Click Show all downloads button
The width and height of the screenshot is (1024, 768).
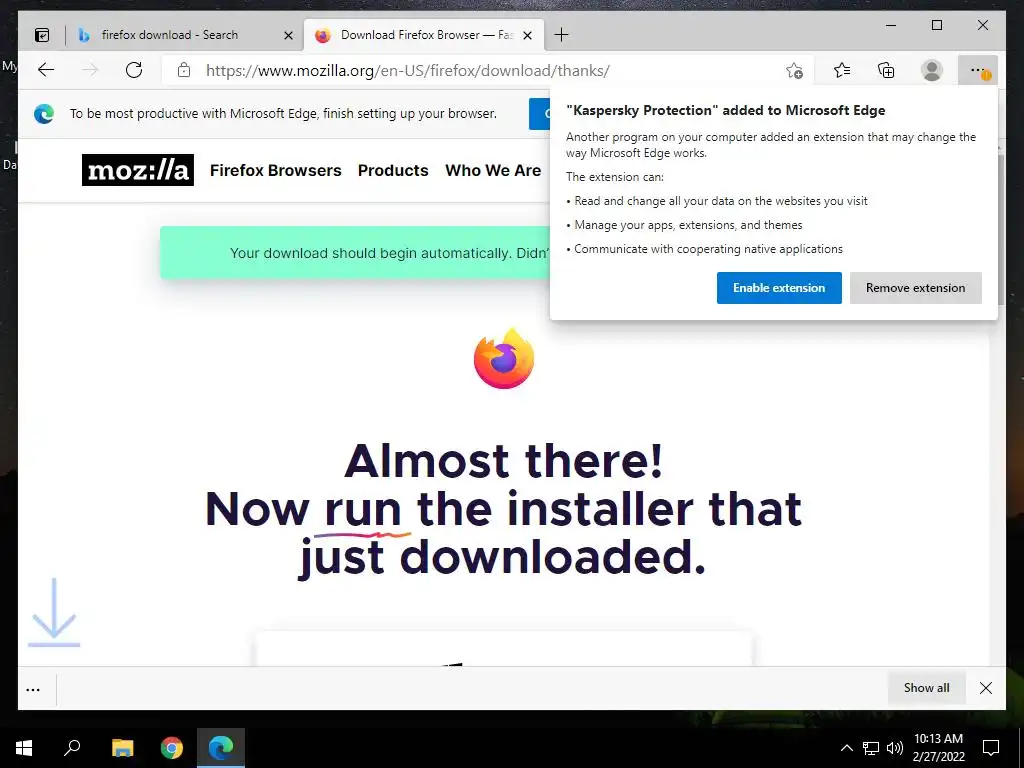pyautogui.click(x=926, y=688)
